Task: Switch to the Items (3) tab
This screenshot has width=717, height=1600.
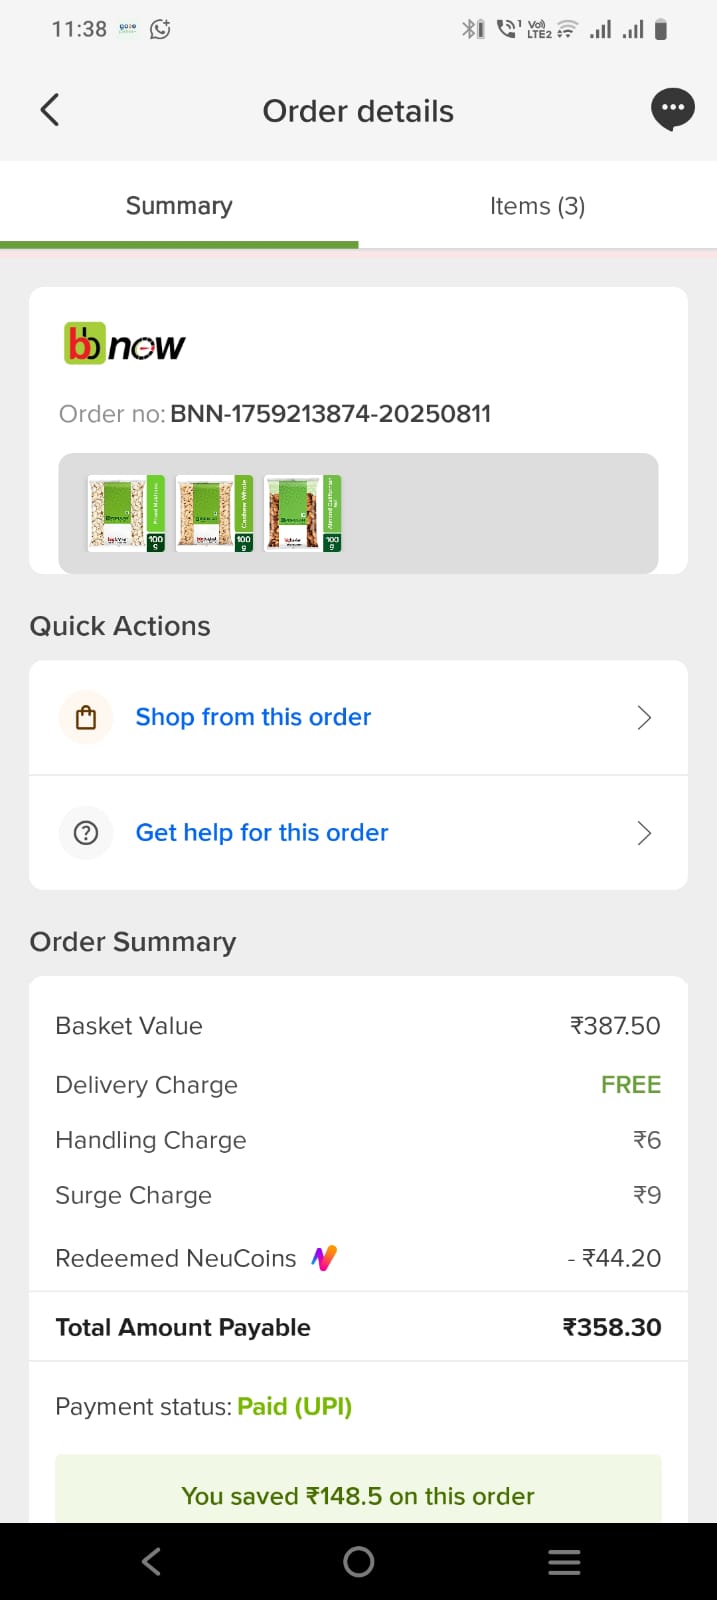Action: point(537,206)
